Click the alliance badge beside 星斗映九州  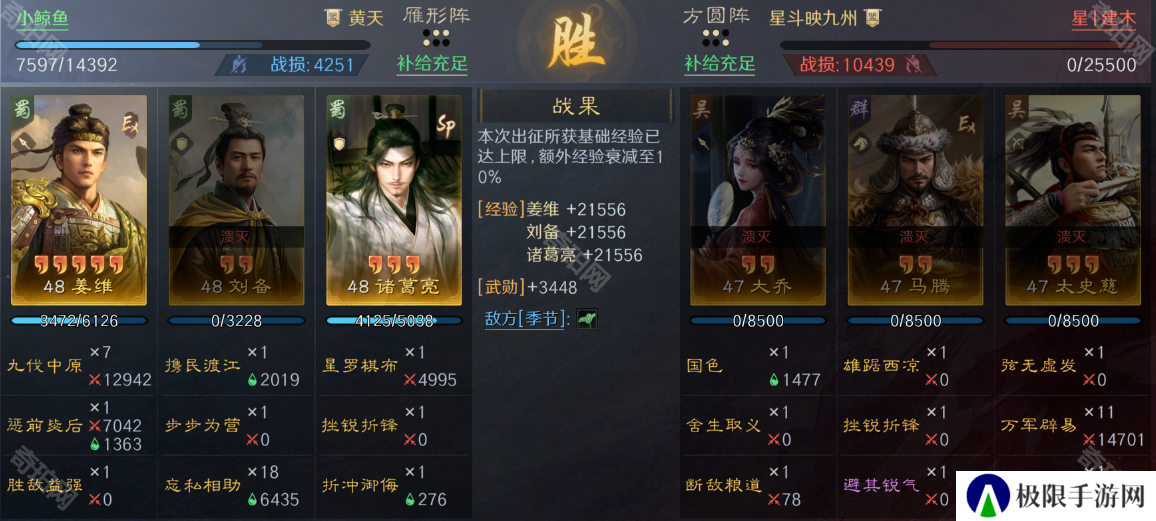click(873, 18)
